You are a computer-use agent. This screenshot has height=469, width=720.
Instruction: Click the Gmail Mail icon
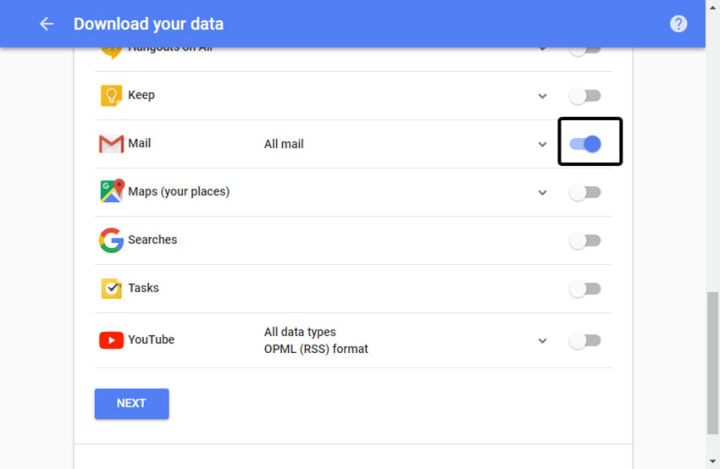(111, 144)
